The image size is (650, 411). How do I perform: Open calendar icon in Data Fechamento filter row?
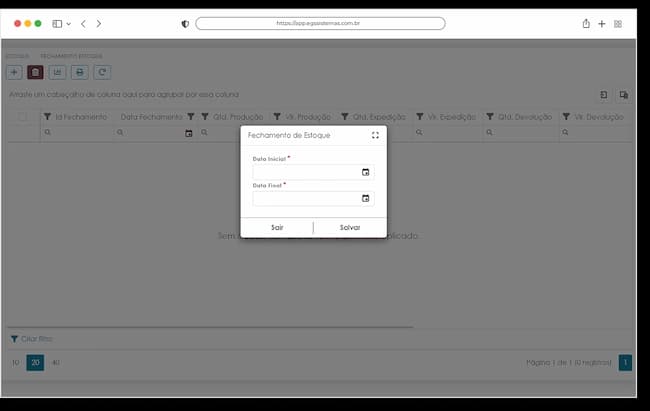pyautogui.click(x=189, y=133)
